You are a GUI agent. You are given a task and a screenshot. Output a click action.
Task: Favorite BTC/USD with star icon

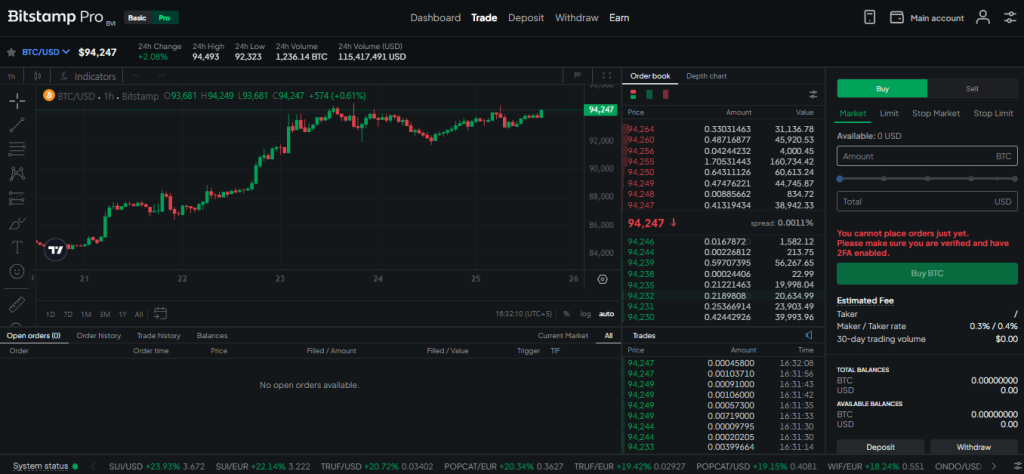pos(11,52)
